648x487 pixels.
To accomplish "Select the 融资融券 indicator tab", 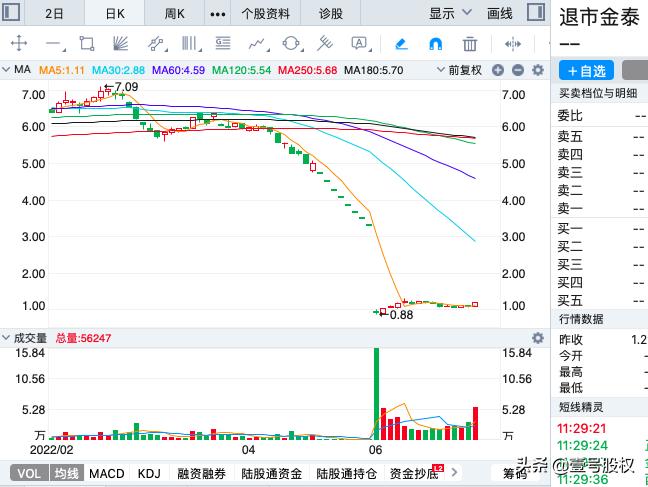I will click(202, 473).
